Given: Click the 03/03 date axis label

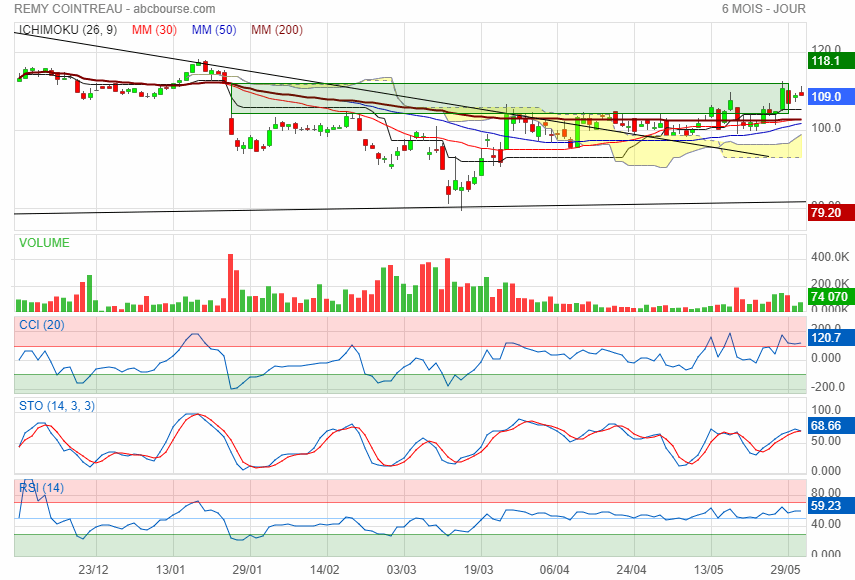Looking at the screenshot, I should [401, 570].
